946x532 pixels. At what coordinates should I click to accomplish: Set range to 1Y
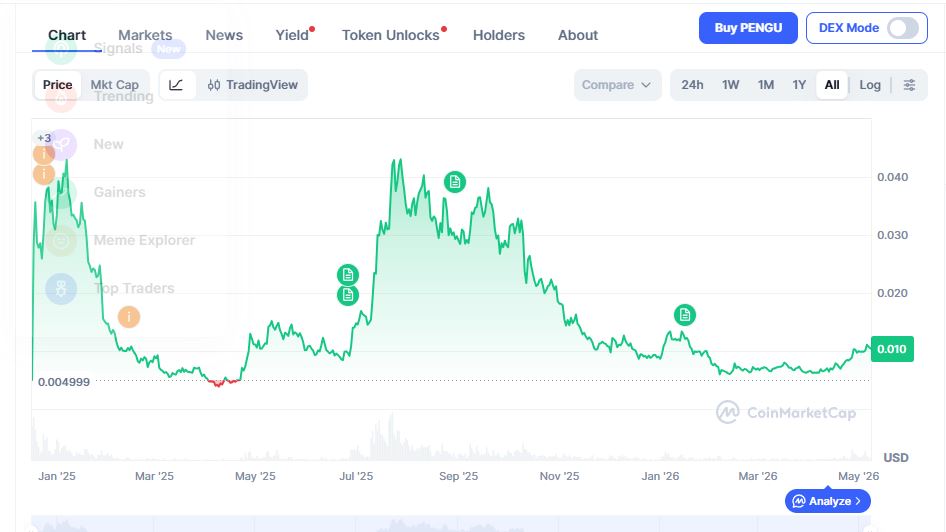799,85
